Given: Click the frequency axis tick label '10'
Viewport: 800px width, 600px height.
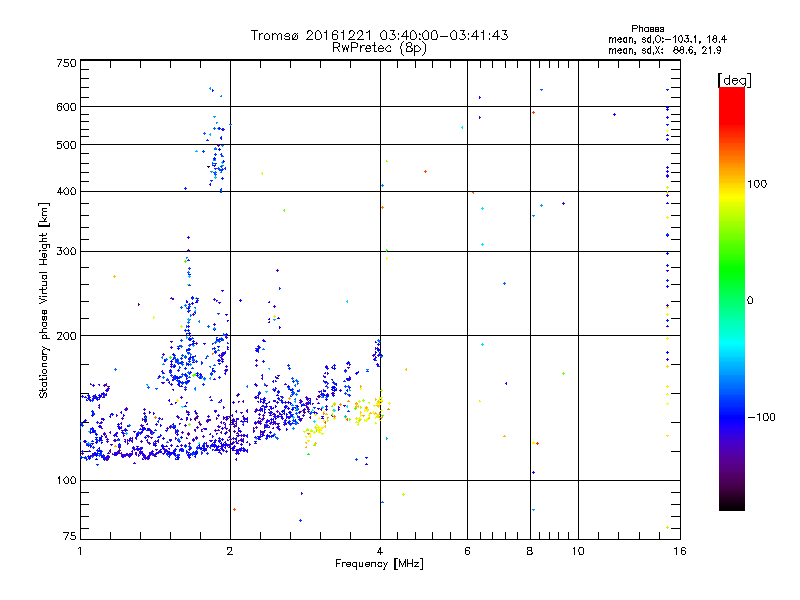Looking at the screenshot, I should point(578,551).
